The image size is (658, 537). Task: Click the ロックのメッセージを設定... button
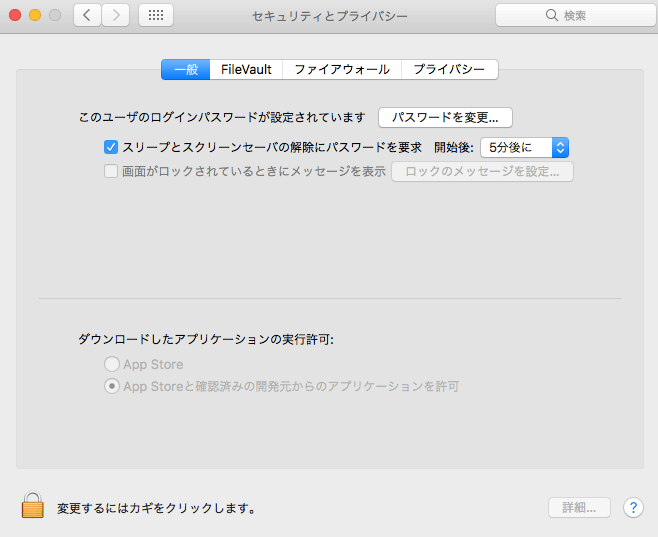[483, 172]
